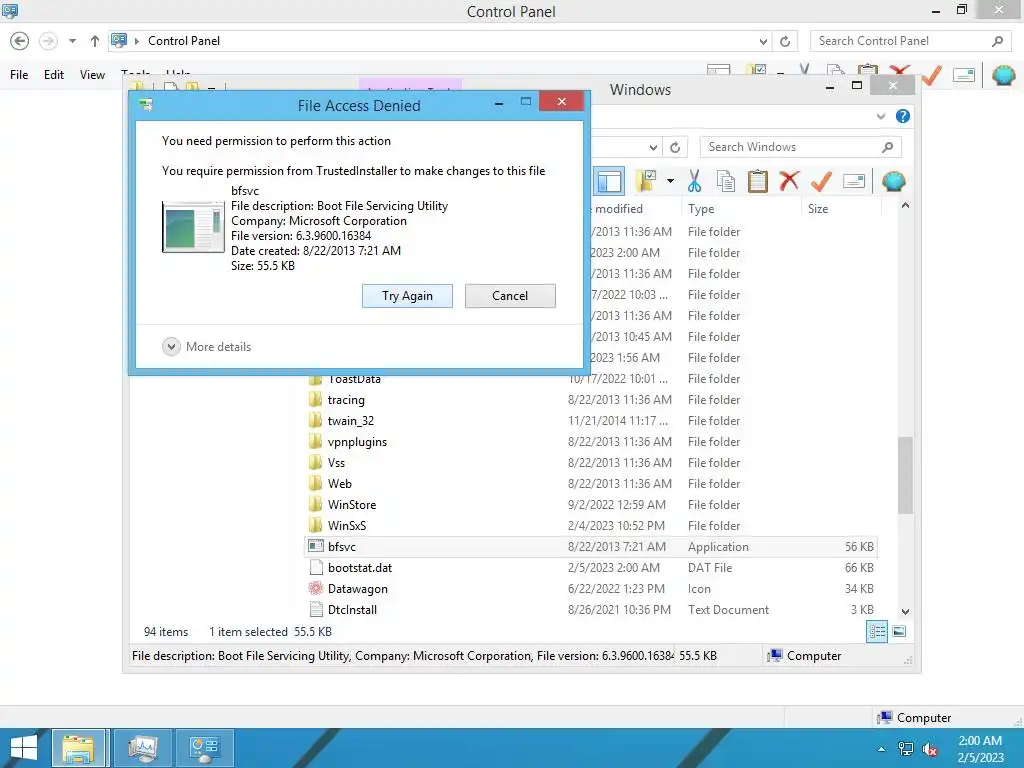The height and width of the screenshot is (768, 1024).
Task: Select the WinSxS folder
Action: (347, 526)
